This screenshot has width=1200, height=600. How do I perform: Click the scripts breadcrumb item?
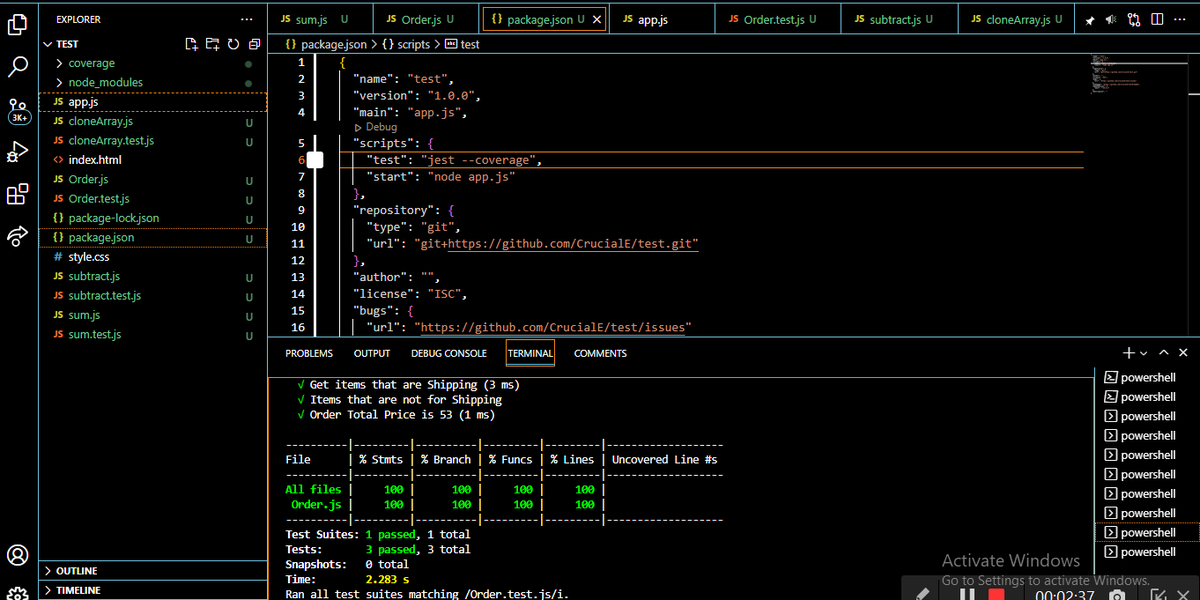click(x=406, y=44)
